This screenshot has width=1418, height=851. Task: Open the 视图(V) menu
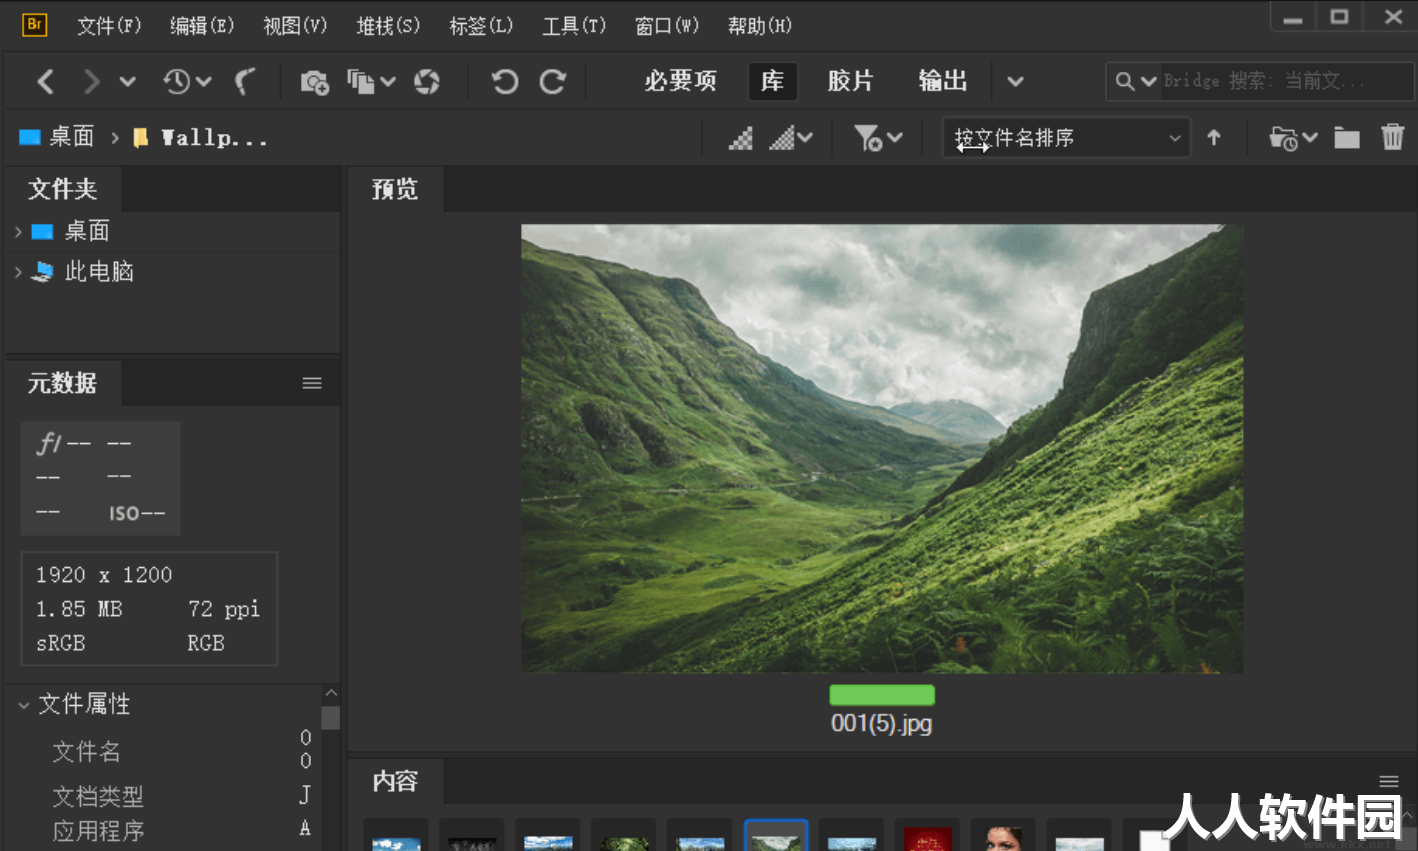click(295, 26)
